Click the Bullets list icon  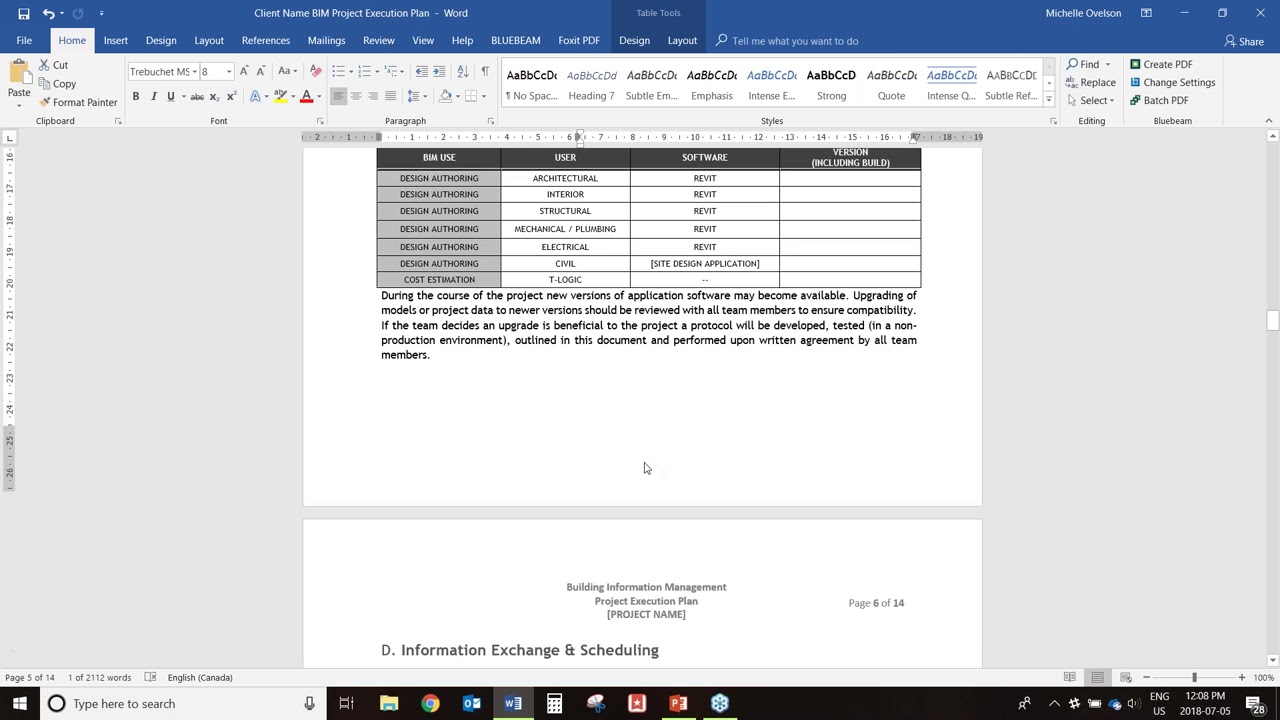338,71
